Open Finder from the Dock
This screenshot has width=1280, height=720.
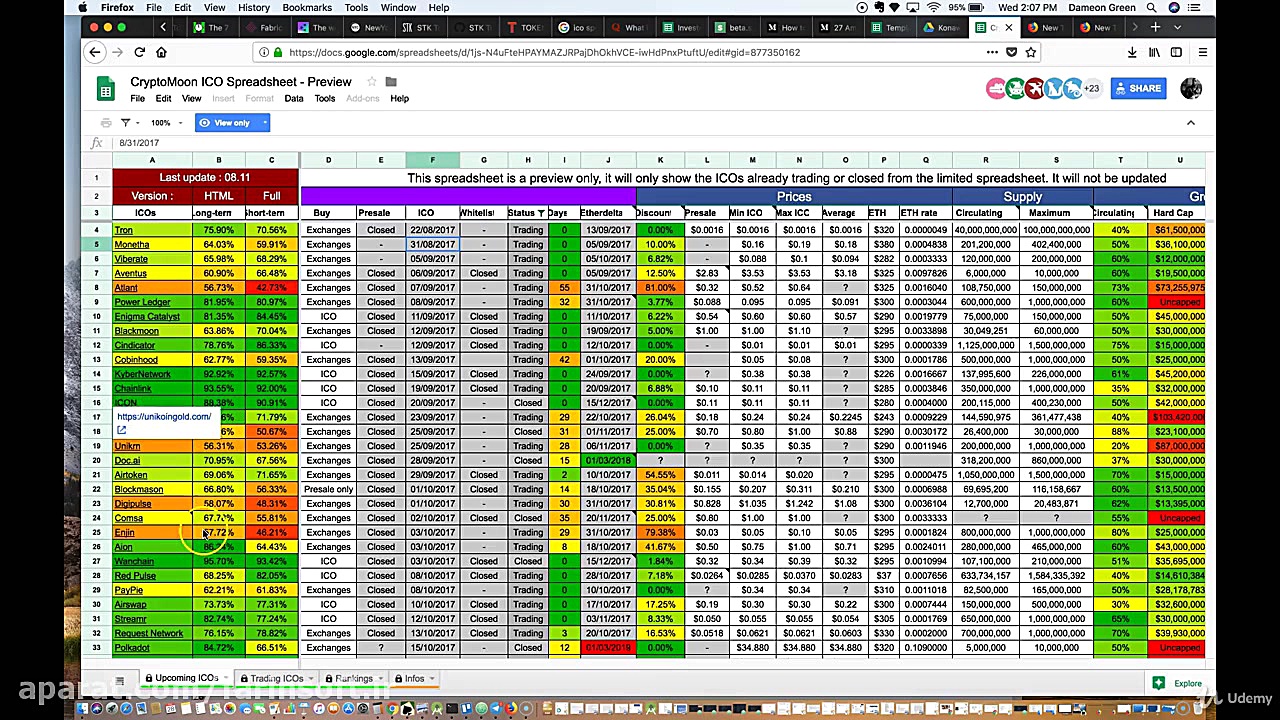coord(84,709)
